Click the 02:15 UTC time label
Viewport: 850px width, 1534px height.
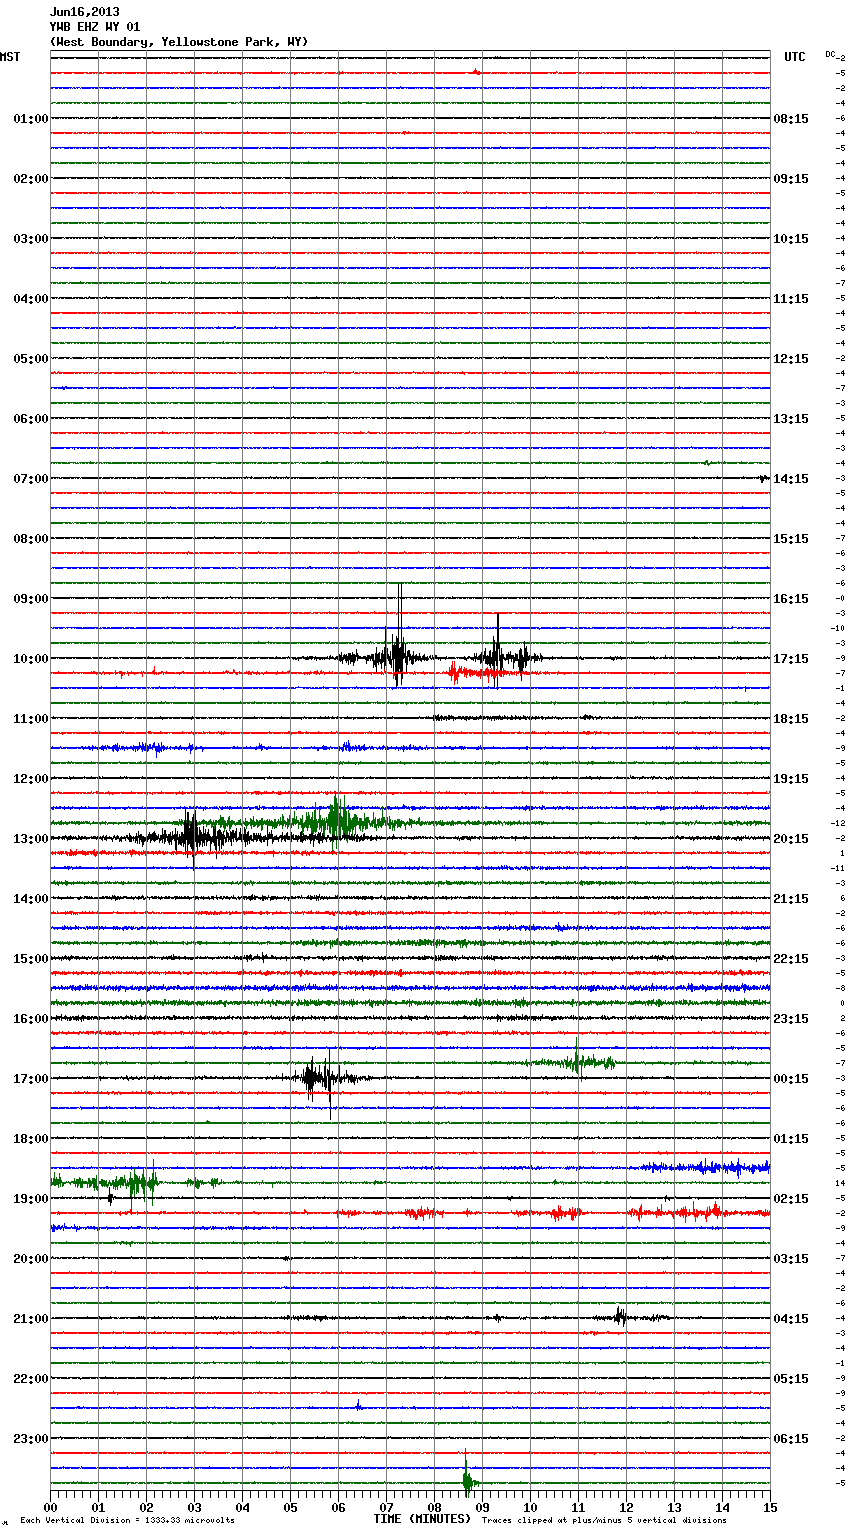[x=791, y=1199]
